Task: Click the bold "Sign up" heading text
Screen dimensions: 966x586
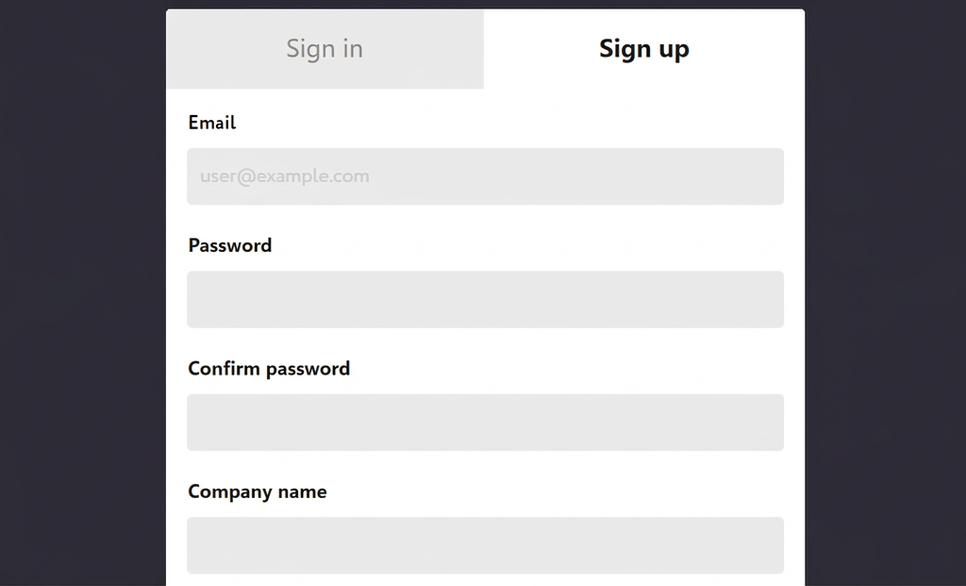Action: [x=644, y=49]
